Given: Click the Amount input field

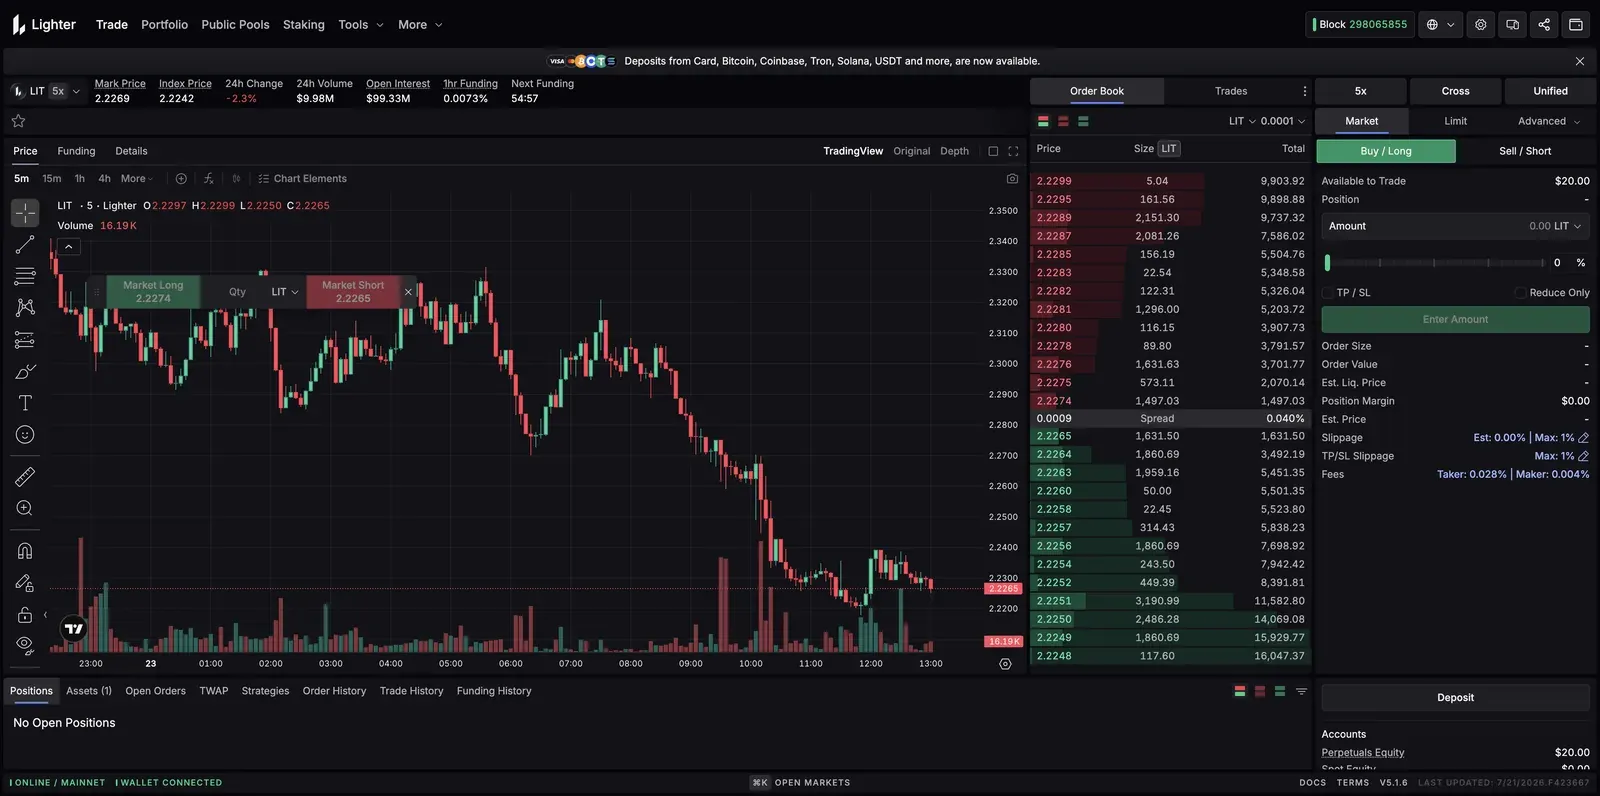Looking at the screenshot, I should (x=1455, y=226).
